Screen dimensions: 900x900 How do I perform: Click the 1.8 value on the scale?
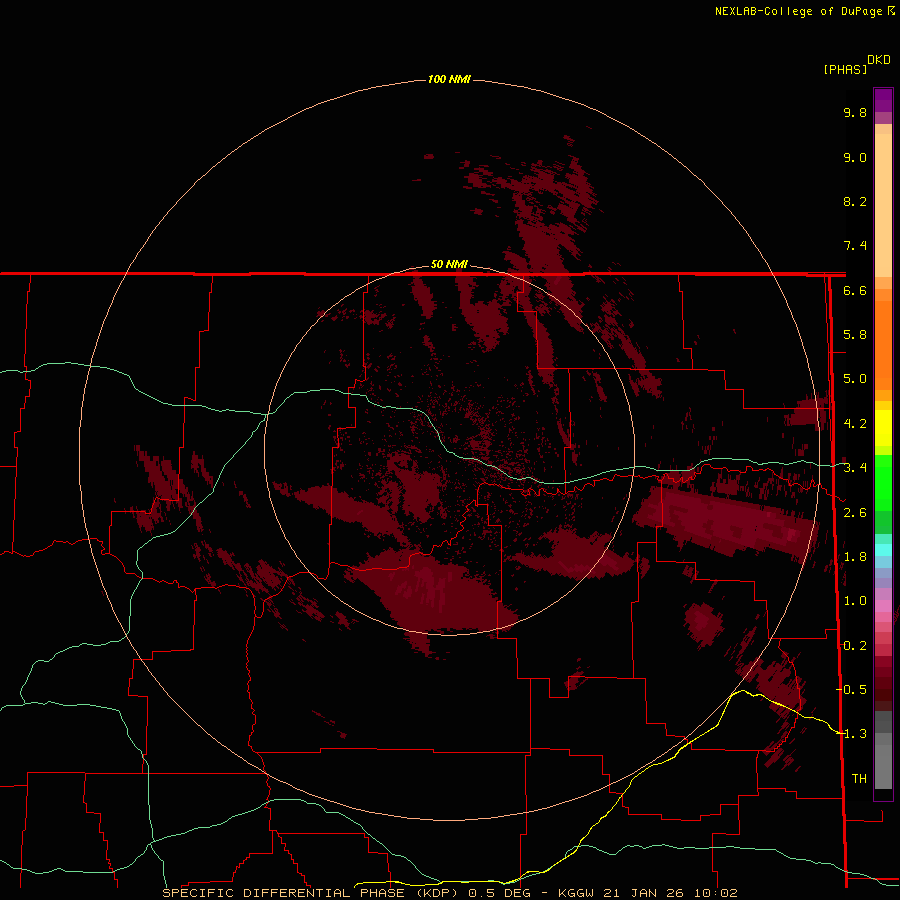[855, 557]
